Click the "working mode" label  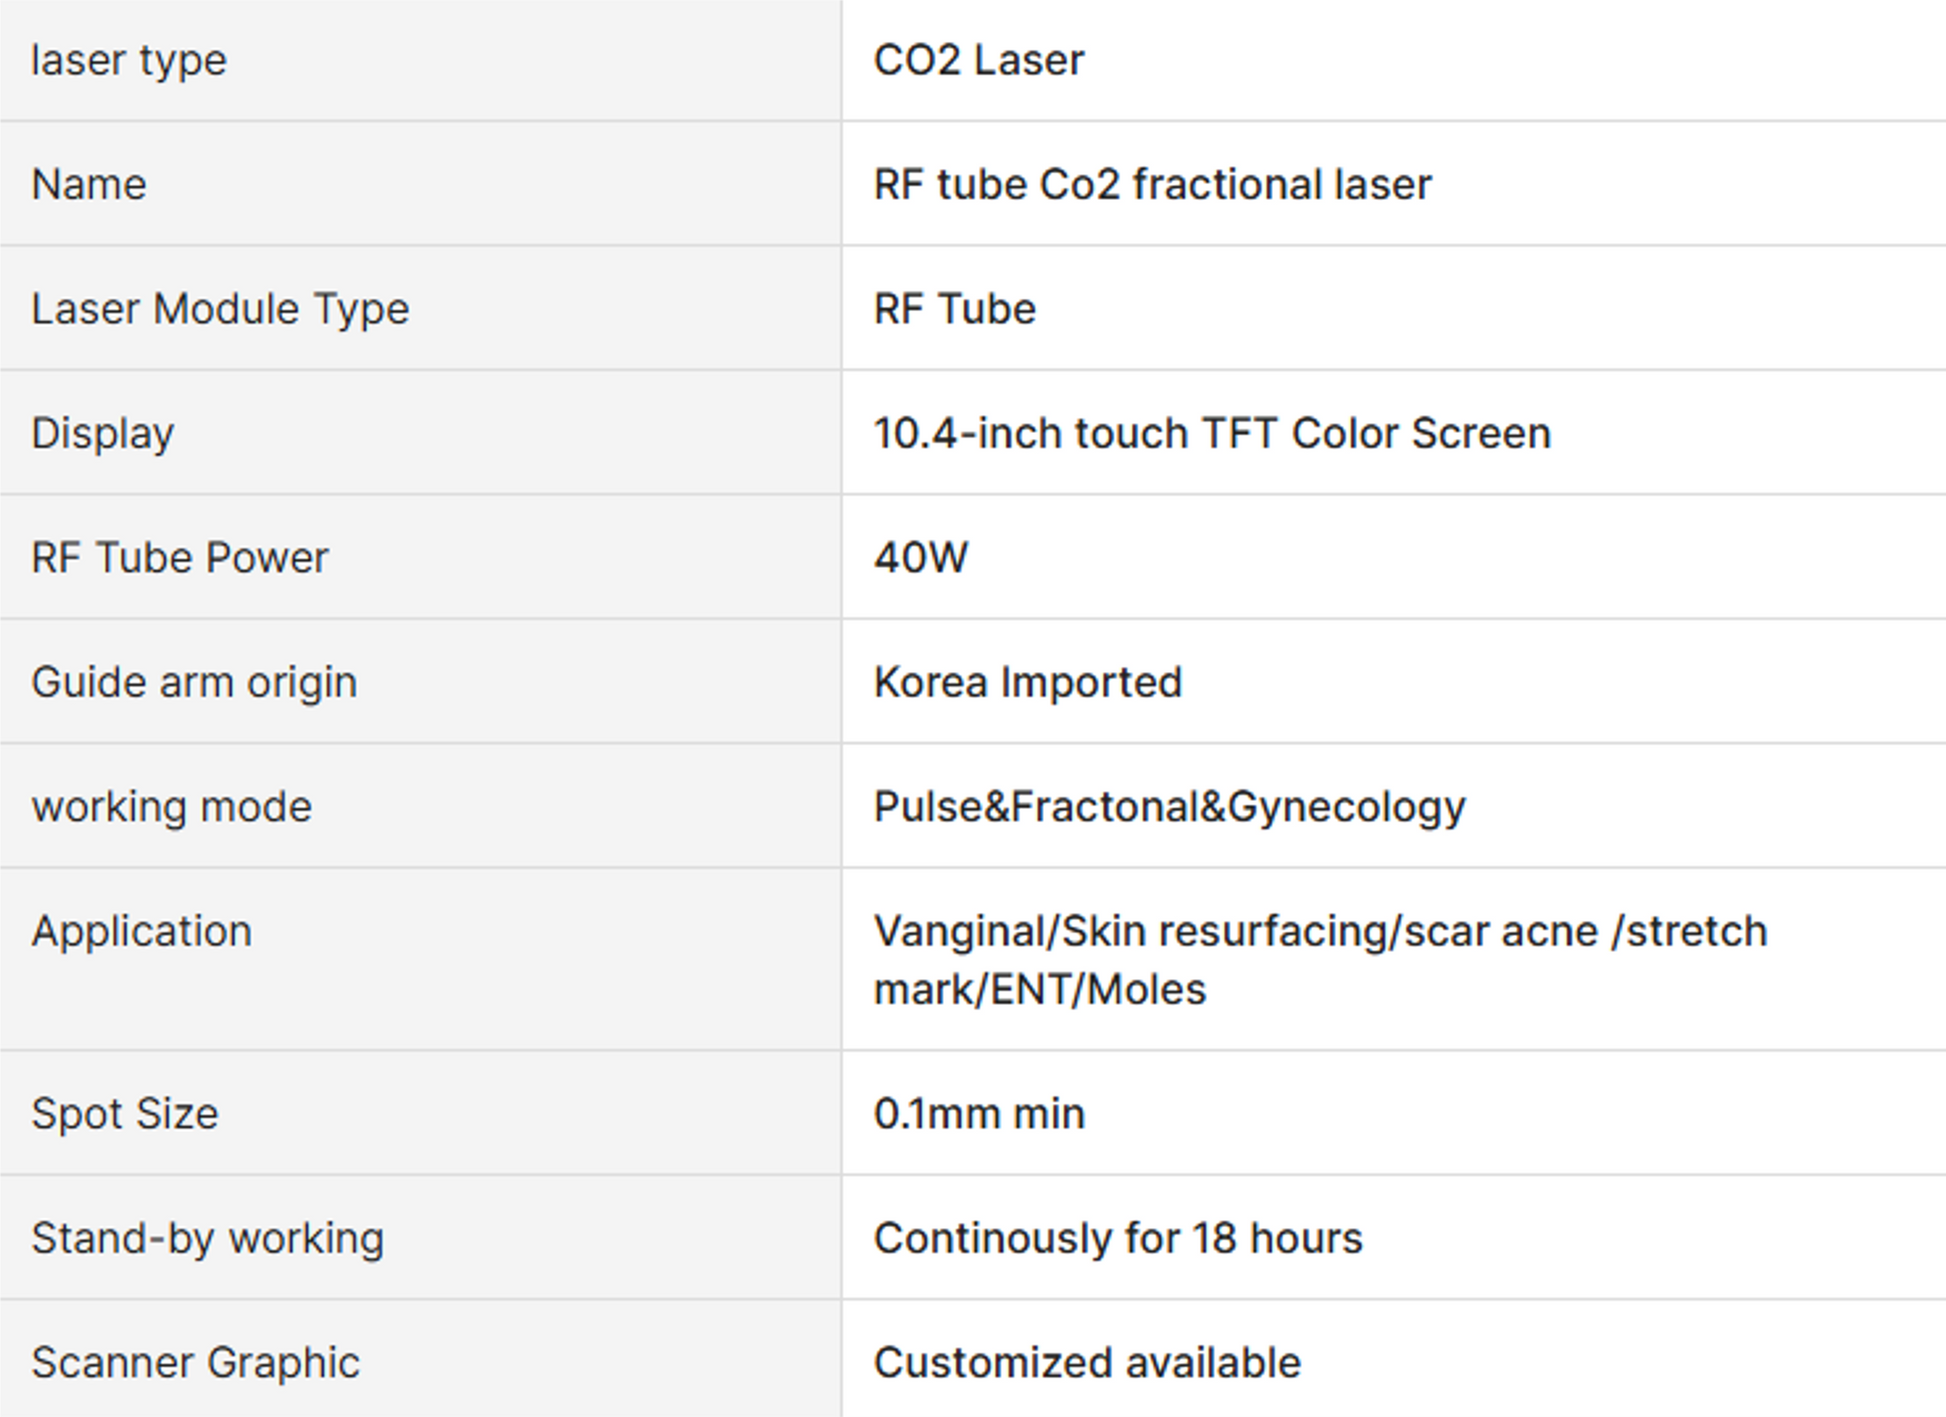point(172,807)
